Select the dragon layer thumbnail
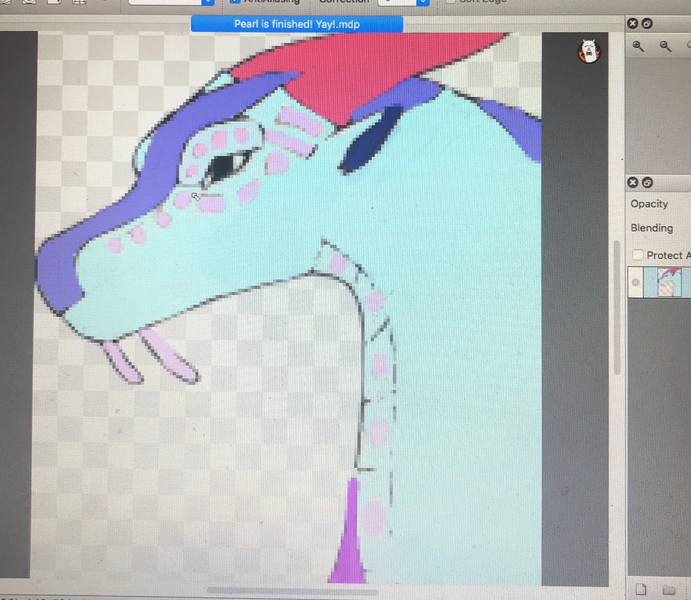This screenshot has height=600, width=691. [x=667, y=283]
